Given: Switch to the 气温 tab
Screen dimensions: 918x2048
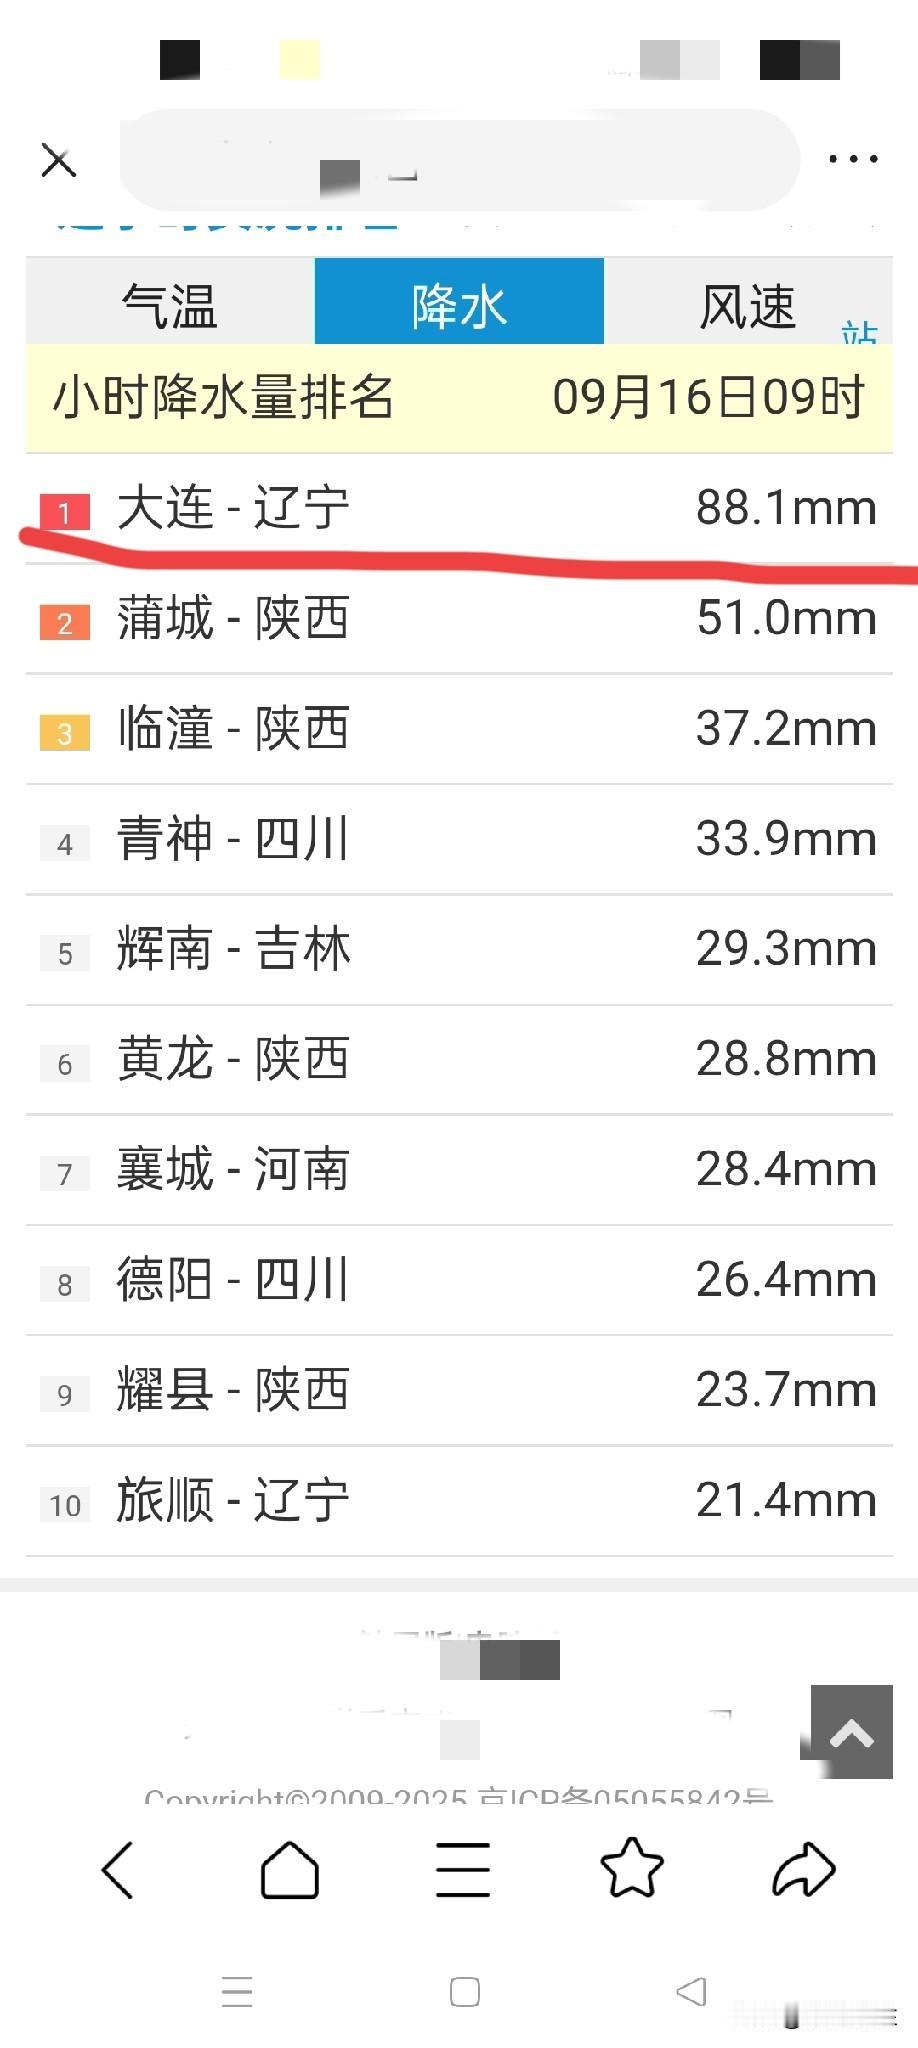Looking at the screenshot, I should [170, 302].
